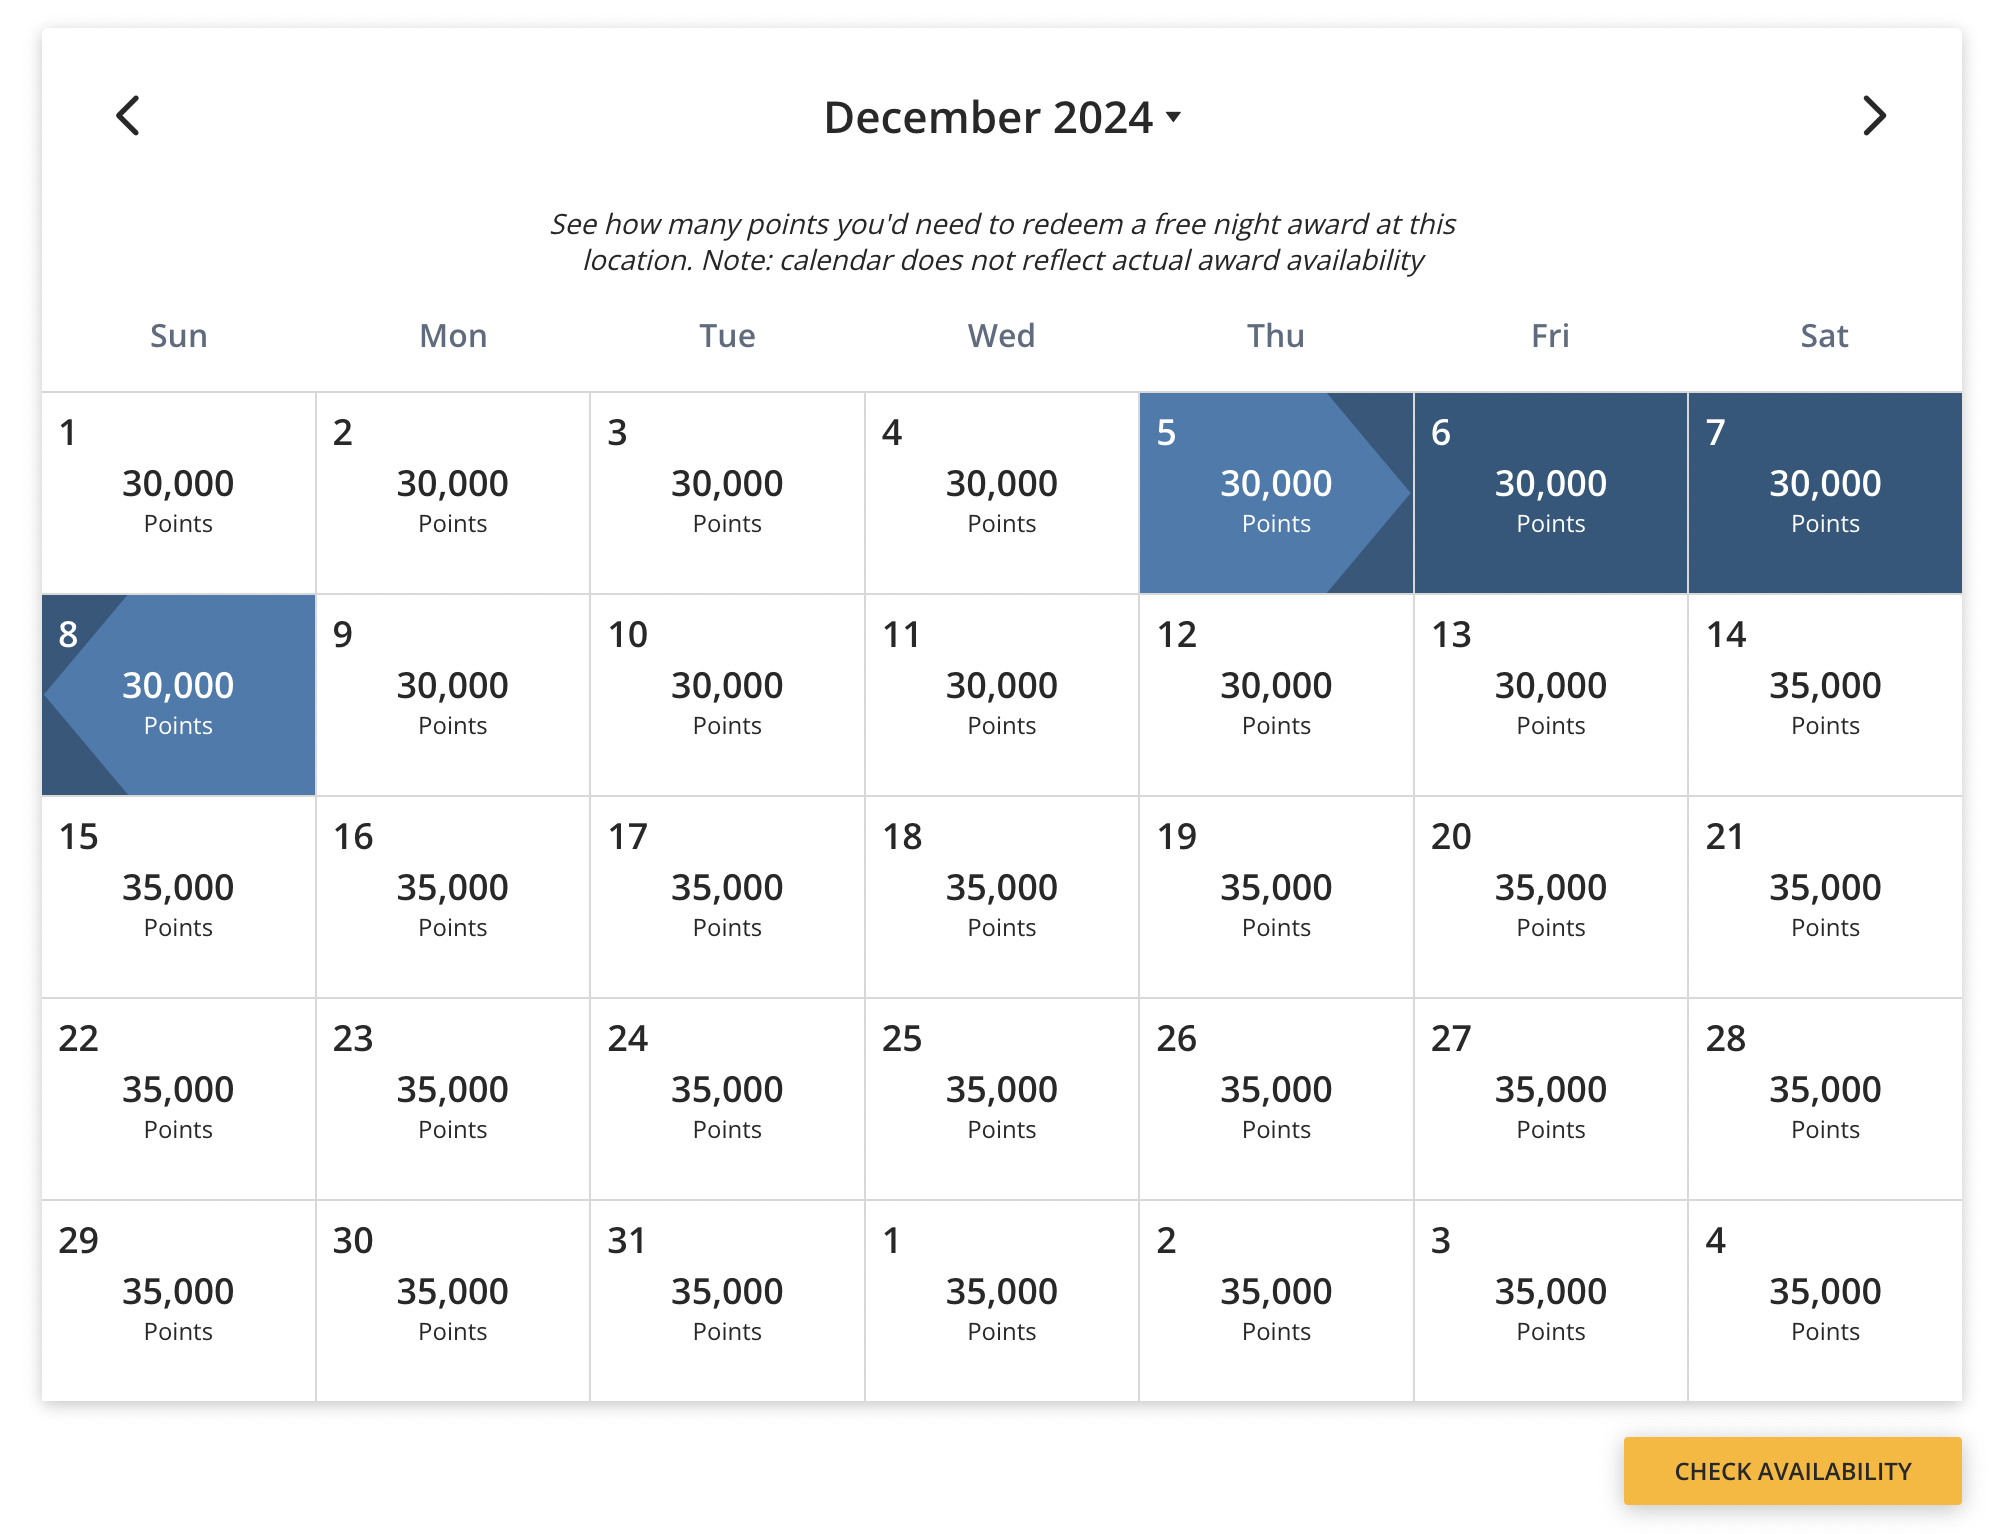
Task: Select December 8 check-out date
Action: [178, 695]
